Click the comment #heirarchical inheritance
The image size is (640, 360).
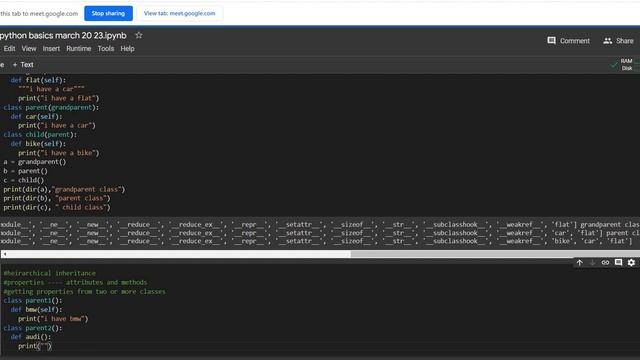(x=49, y=273)
